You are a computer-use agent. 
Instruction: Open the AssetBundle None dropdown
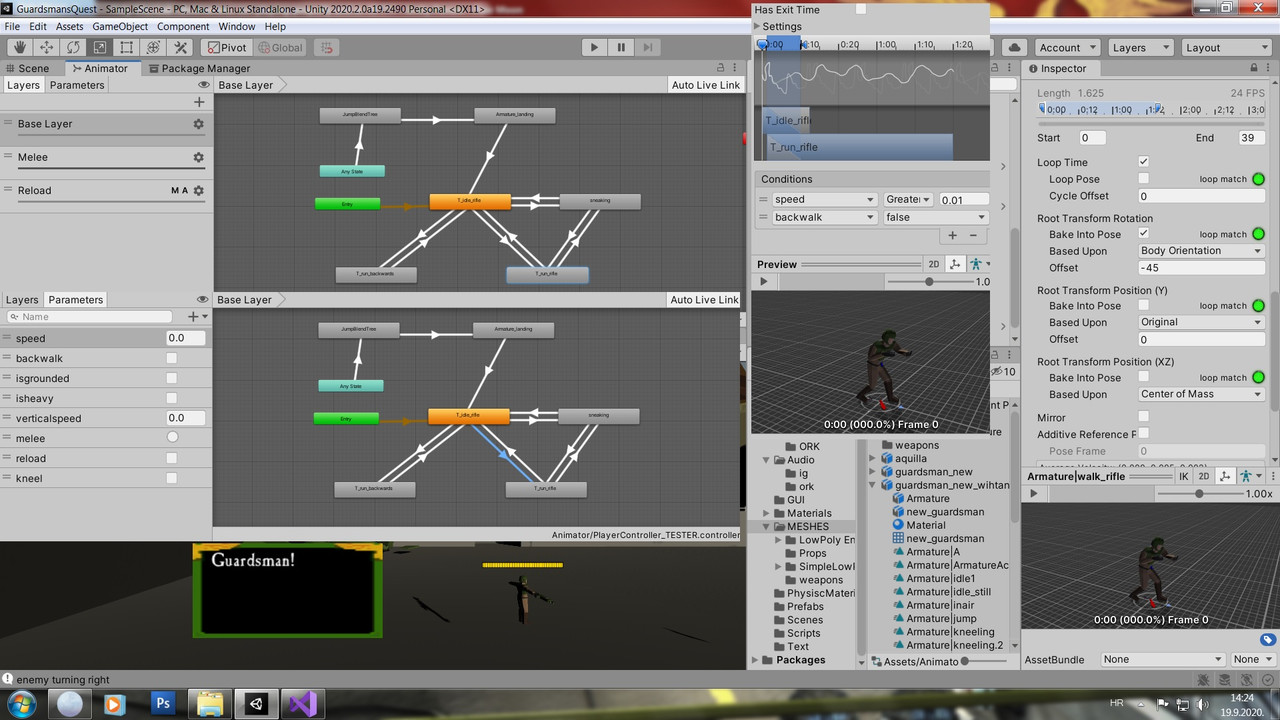pos(1162,659)
